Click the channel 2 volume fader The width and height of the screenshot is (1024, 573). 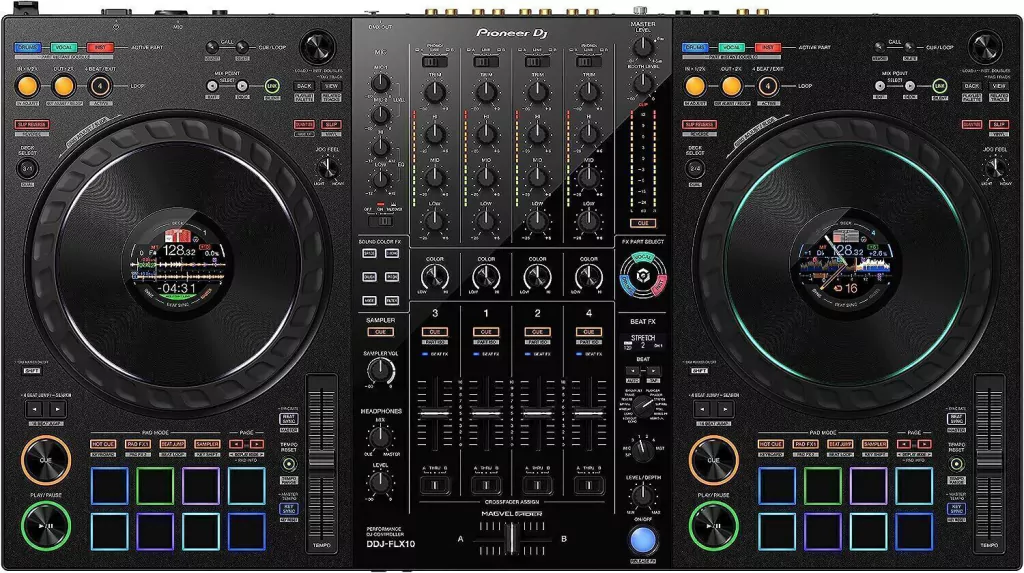tap(537, 413)
